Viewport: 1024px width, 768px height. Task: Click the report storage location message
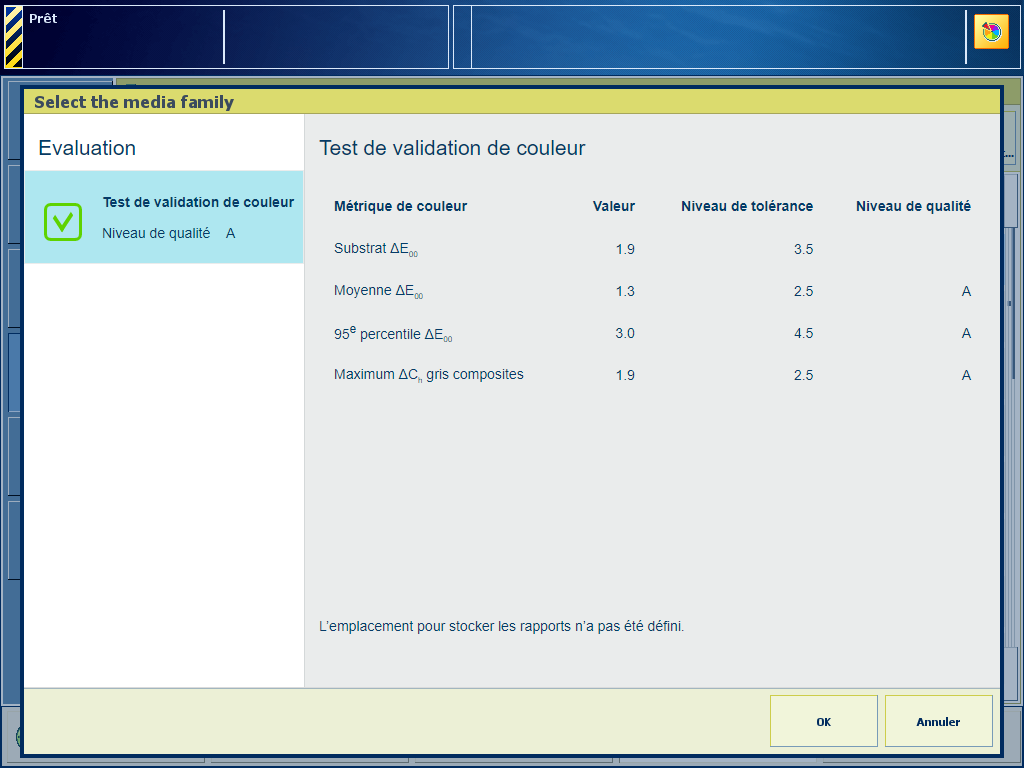click(501, 627)
